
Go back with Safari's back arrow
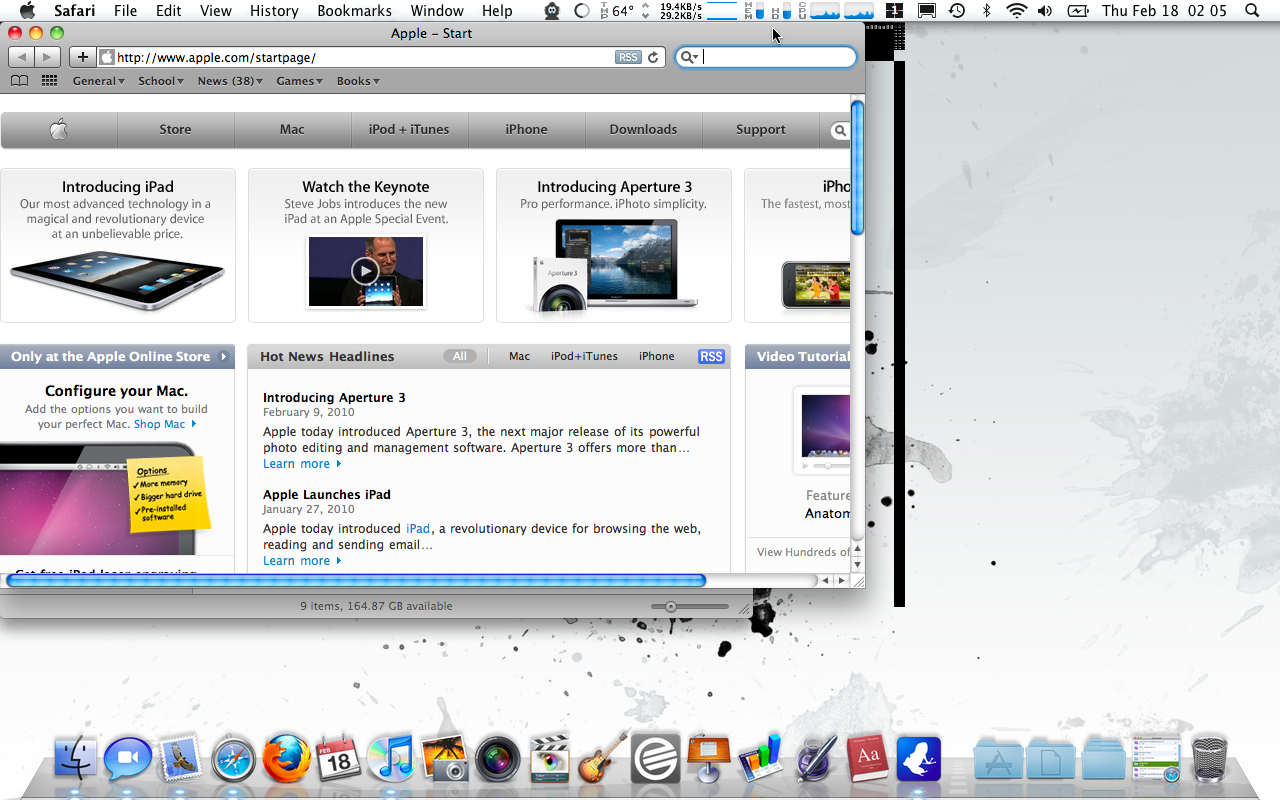[x=22, y=57]
